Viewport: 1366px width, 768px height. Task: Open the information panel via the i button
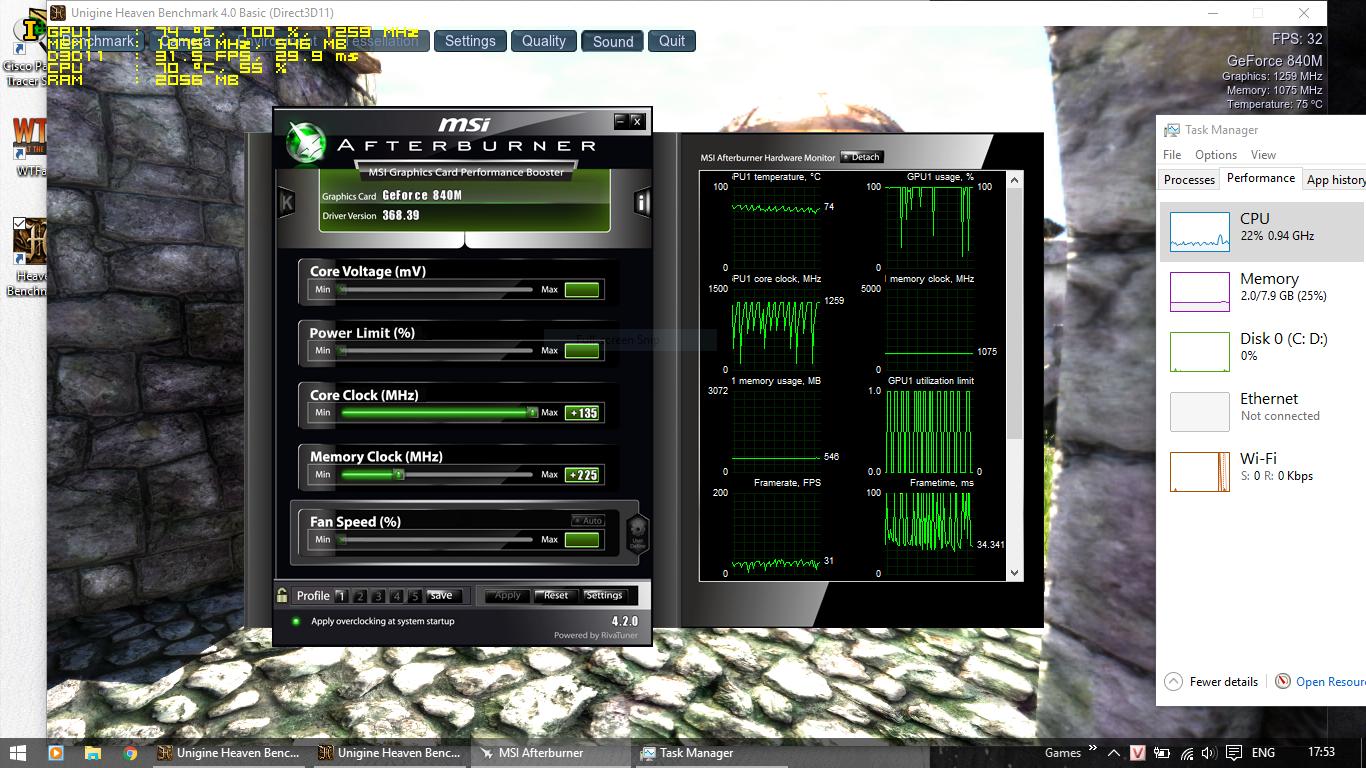coord(642,203)
